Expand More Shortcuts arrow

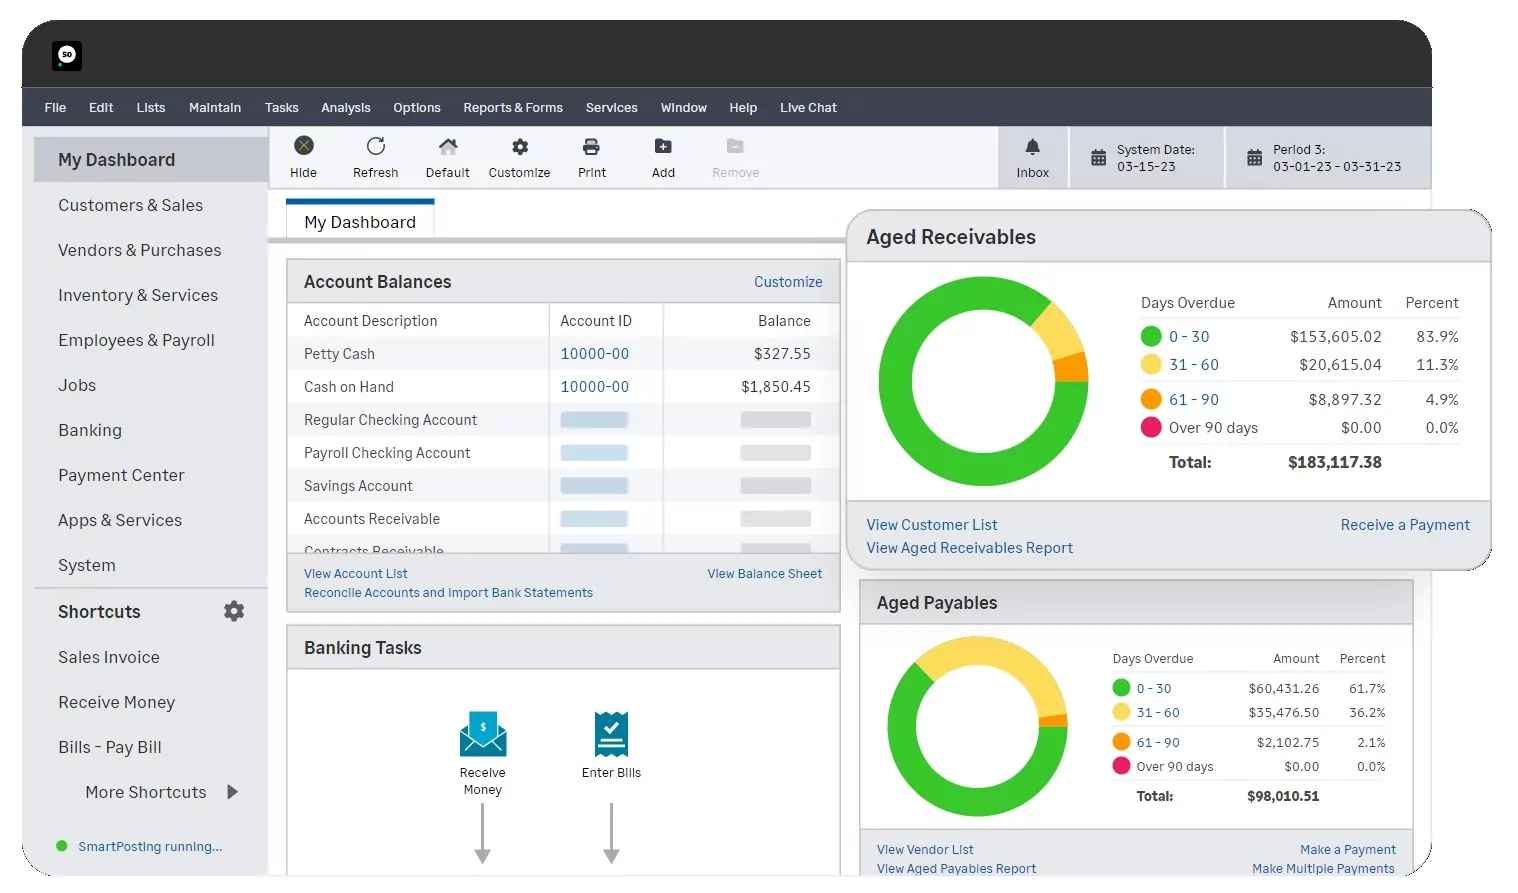[232, 792]
